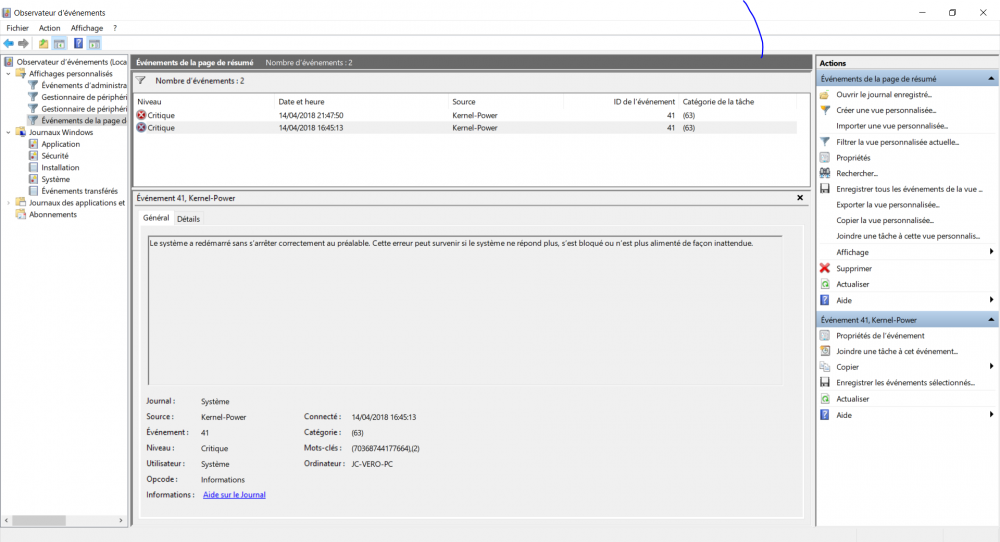This screenshot has height=542, width=1000.
Task: Open the Action menu
Action: tap(49, 28)
